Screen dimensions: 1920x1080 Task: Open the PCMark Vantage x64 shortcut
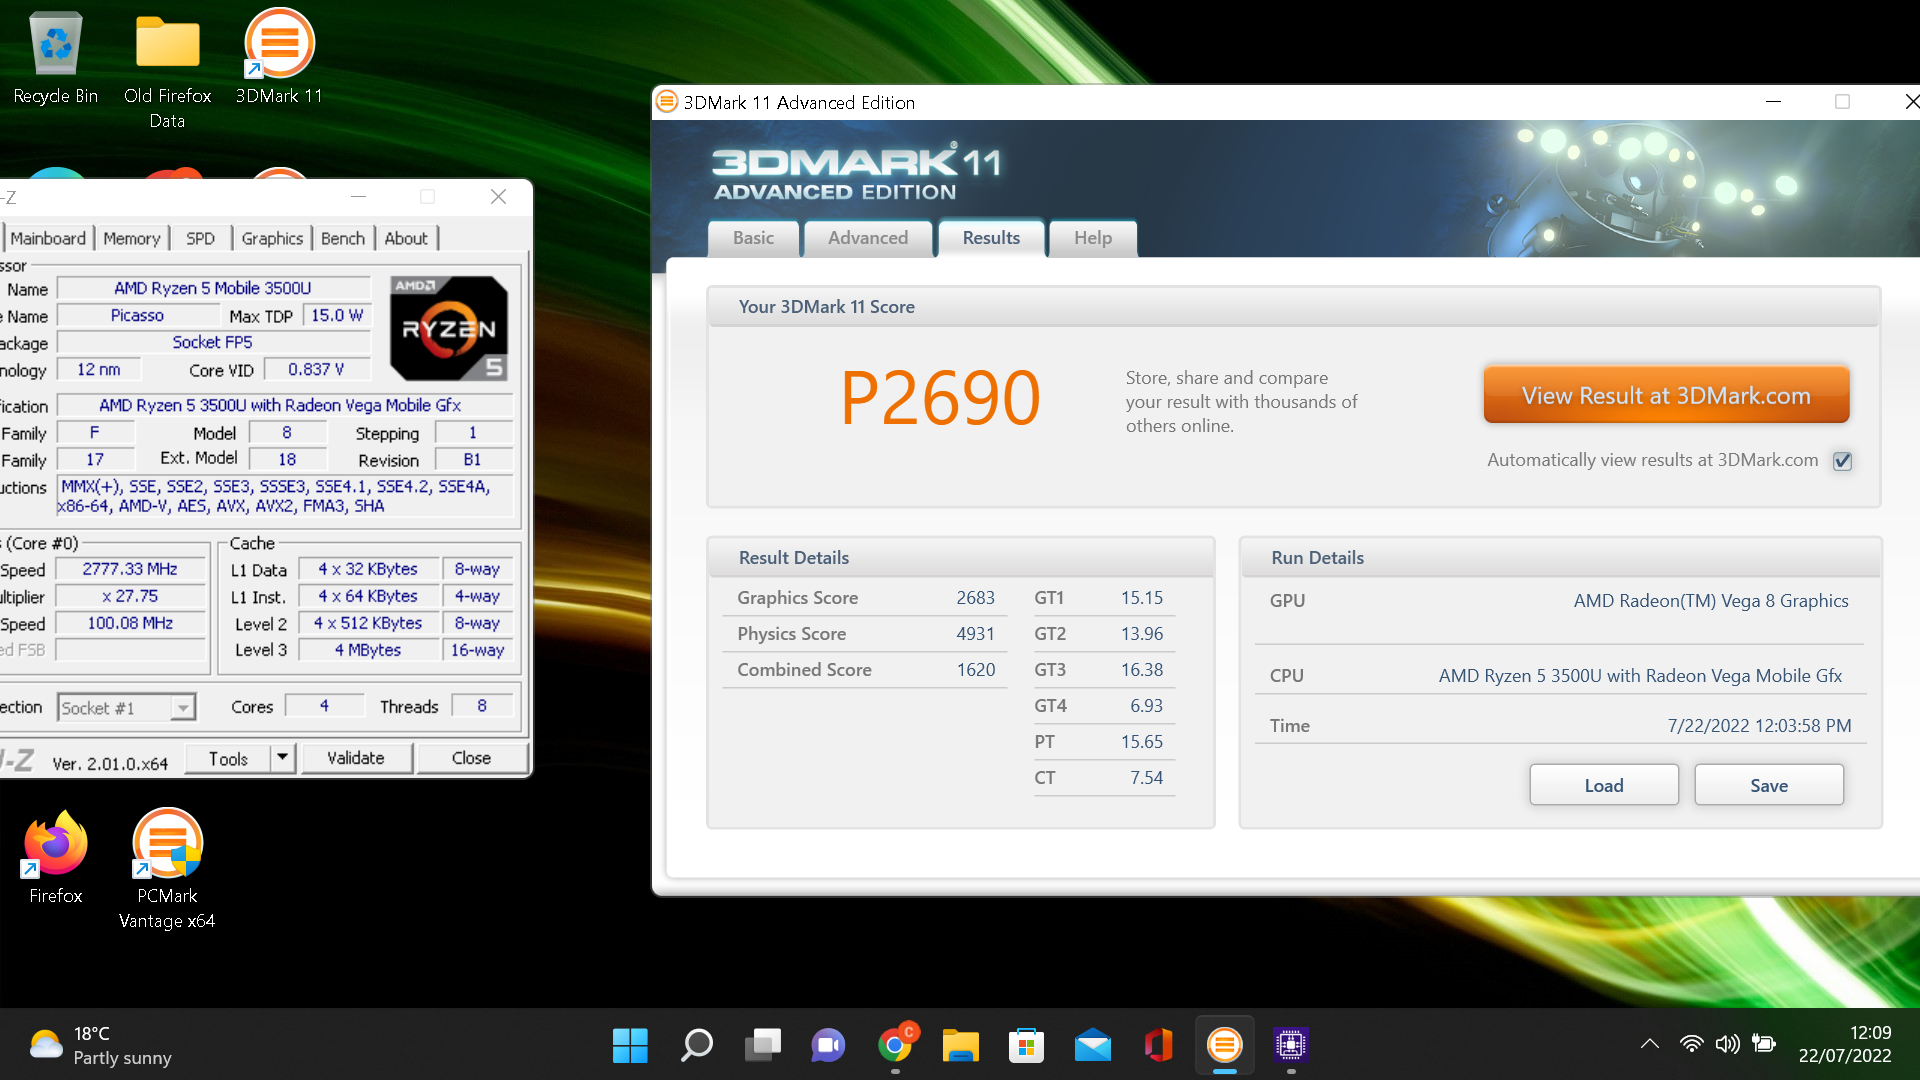[x=167, y=870]
